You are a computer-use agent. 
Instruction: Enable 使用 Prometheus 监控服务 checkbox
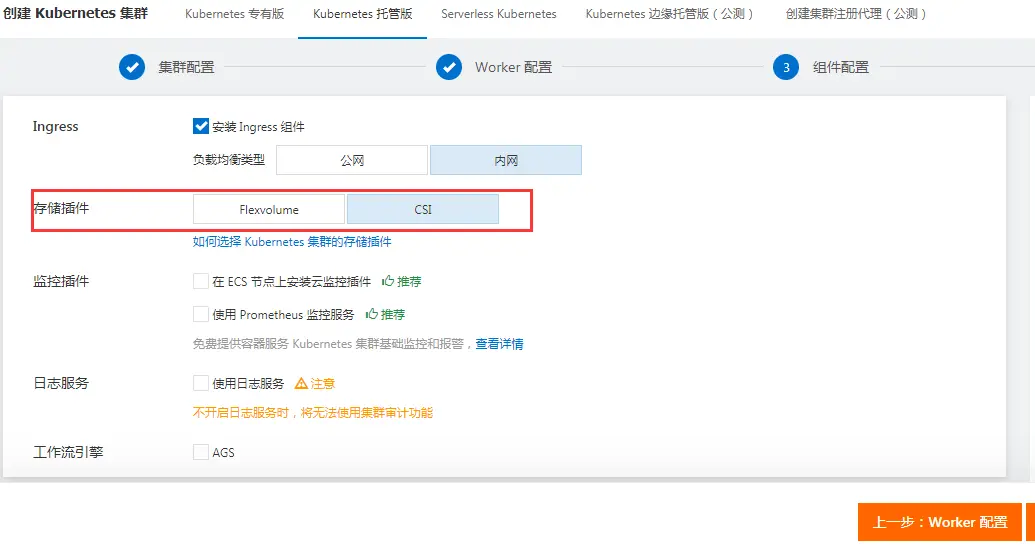click(x=201, y=314)
